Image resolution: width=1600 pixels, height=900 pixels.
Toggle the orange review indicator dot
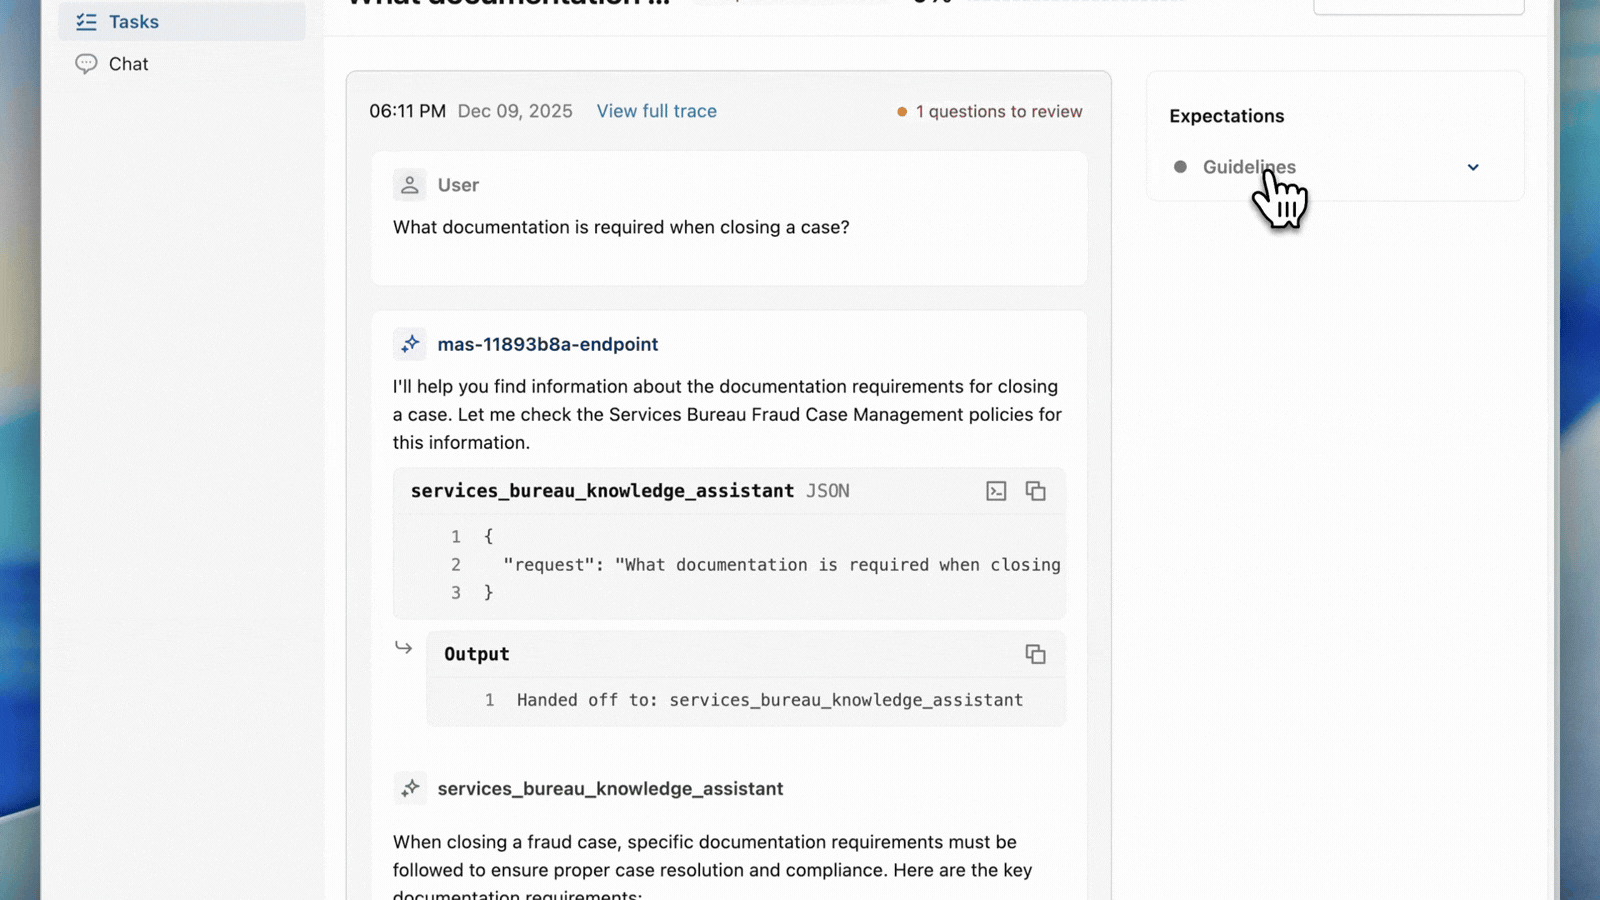[904, 111]
